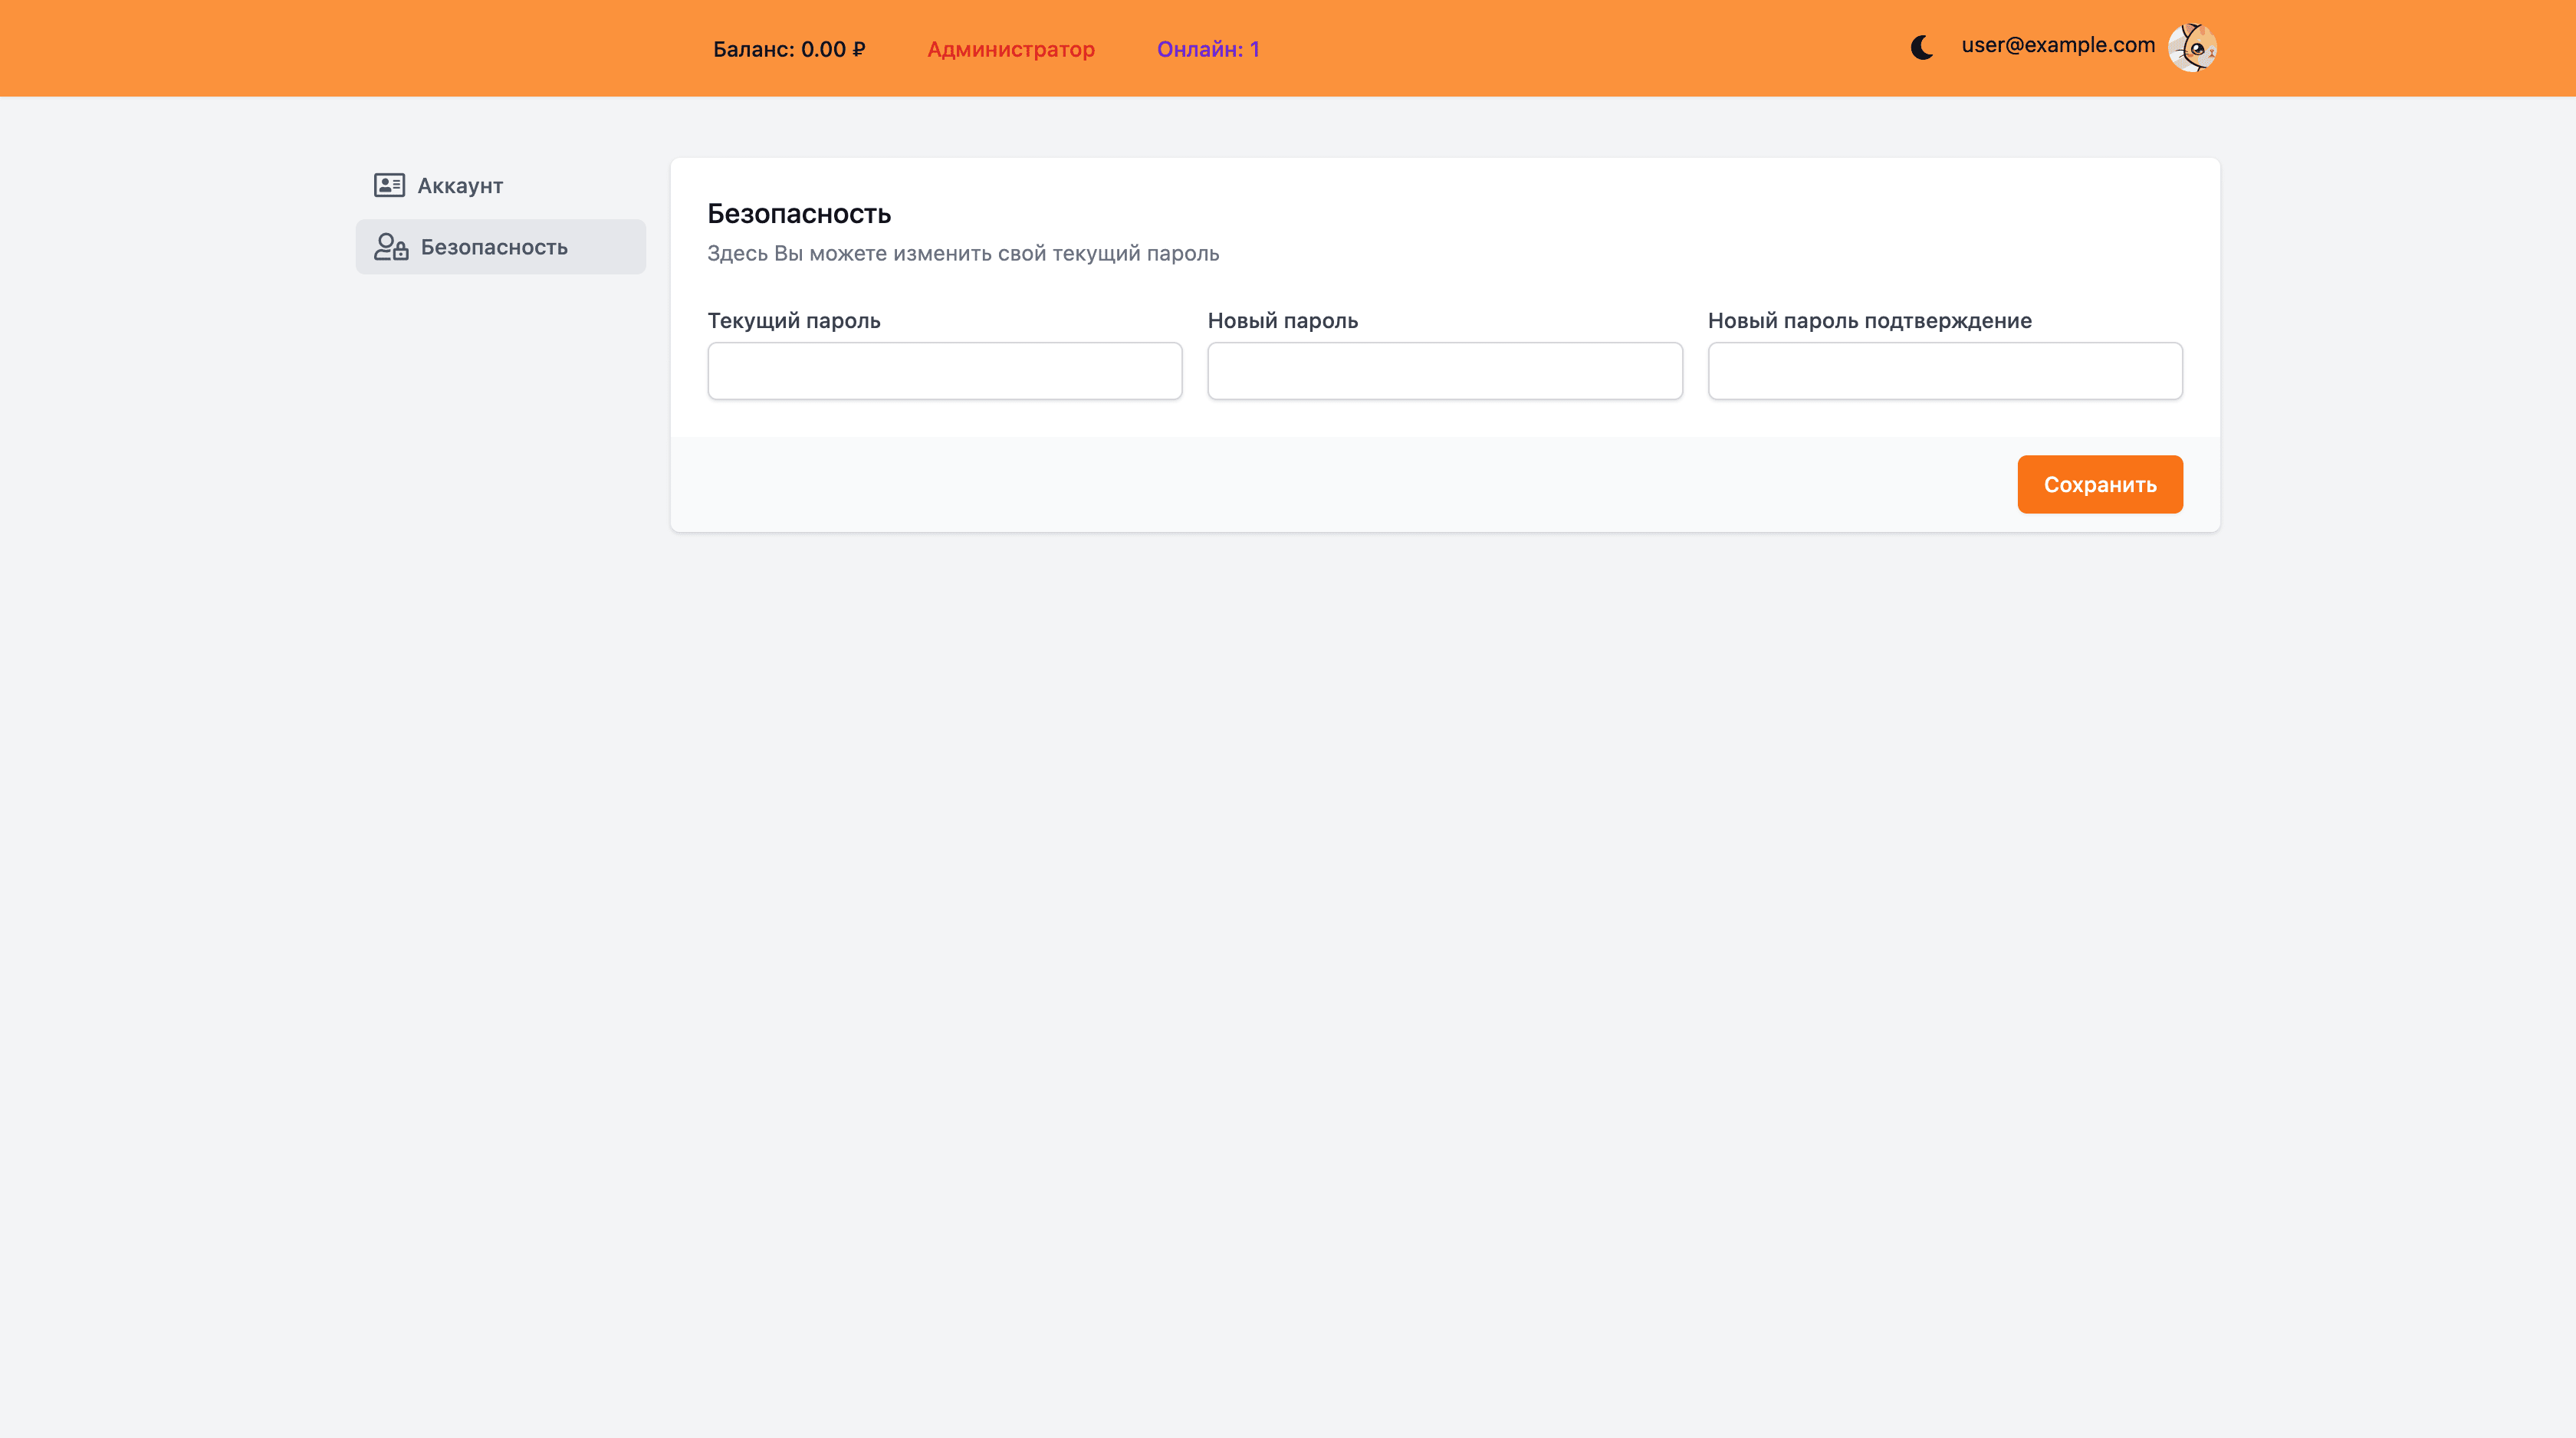Screen dimensions: 2576x1438
Task: Click the Безопасность user lock icon
Action: tap(391, 247)
